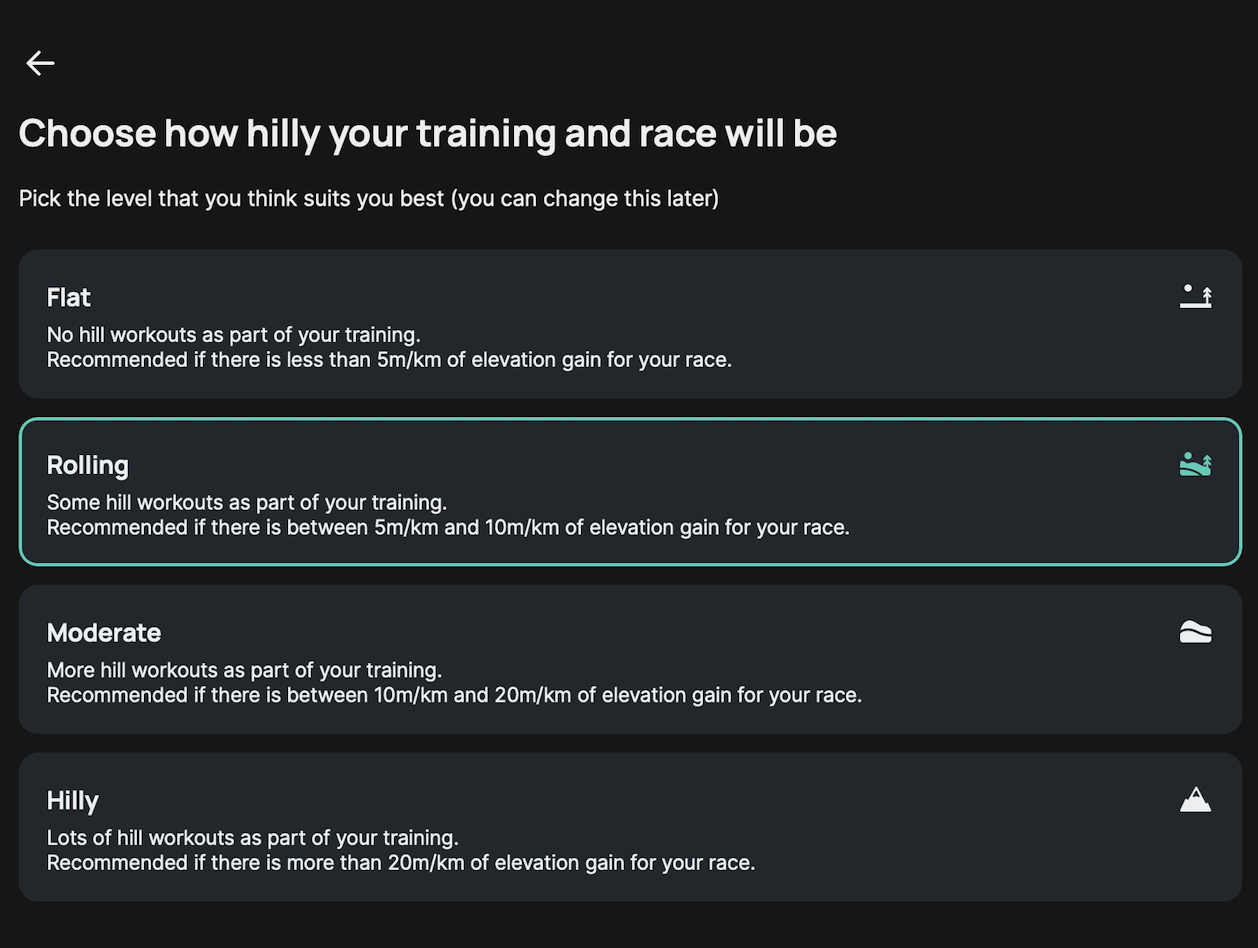Click the Hilly mountain peak icon
This screenshot has height=948, width=1258.
[1195, 800]
